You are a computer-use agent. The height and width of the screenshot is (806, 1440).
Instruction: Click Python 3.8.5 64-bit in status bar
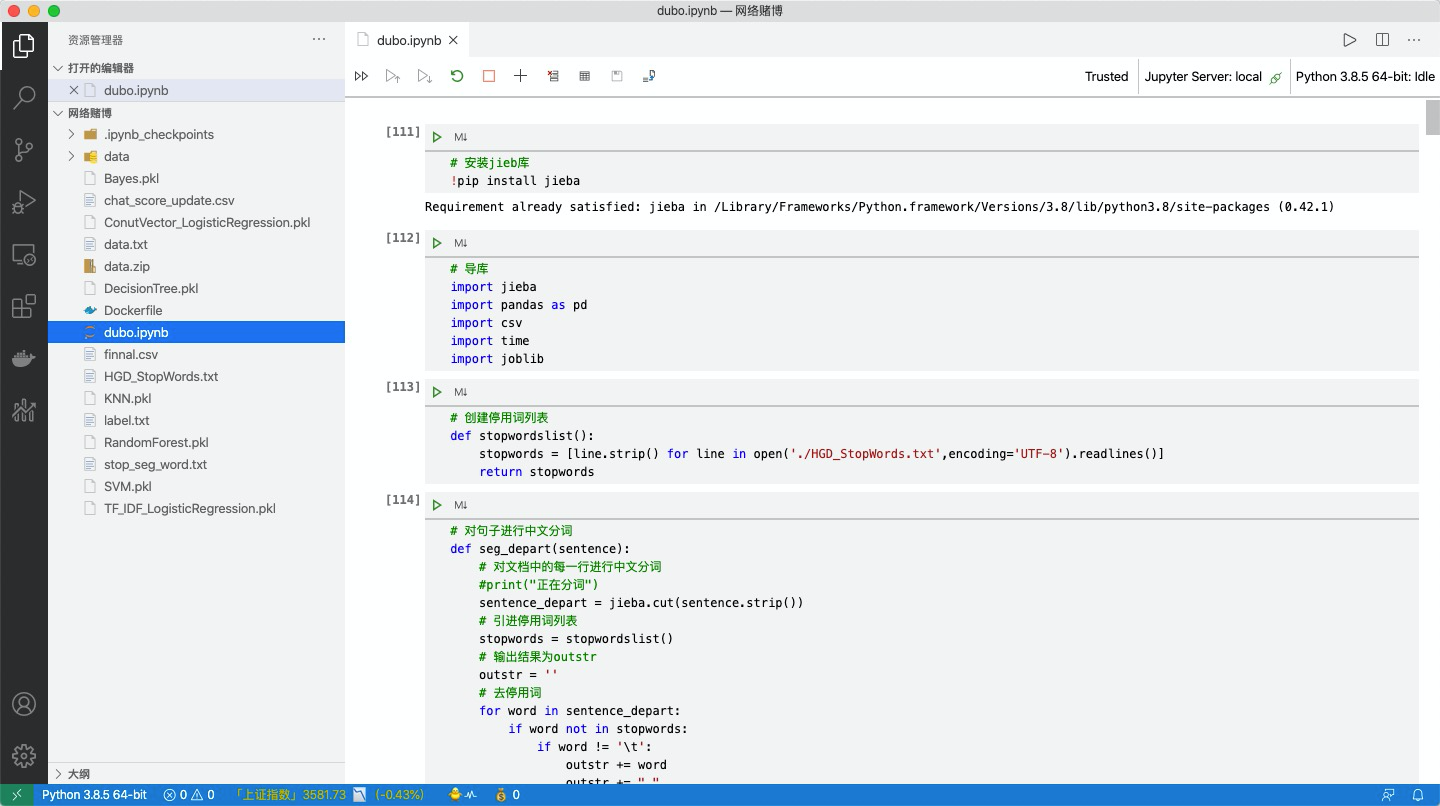point(94,795)
